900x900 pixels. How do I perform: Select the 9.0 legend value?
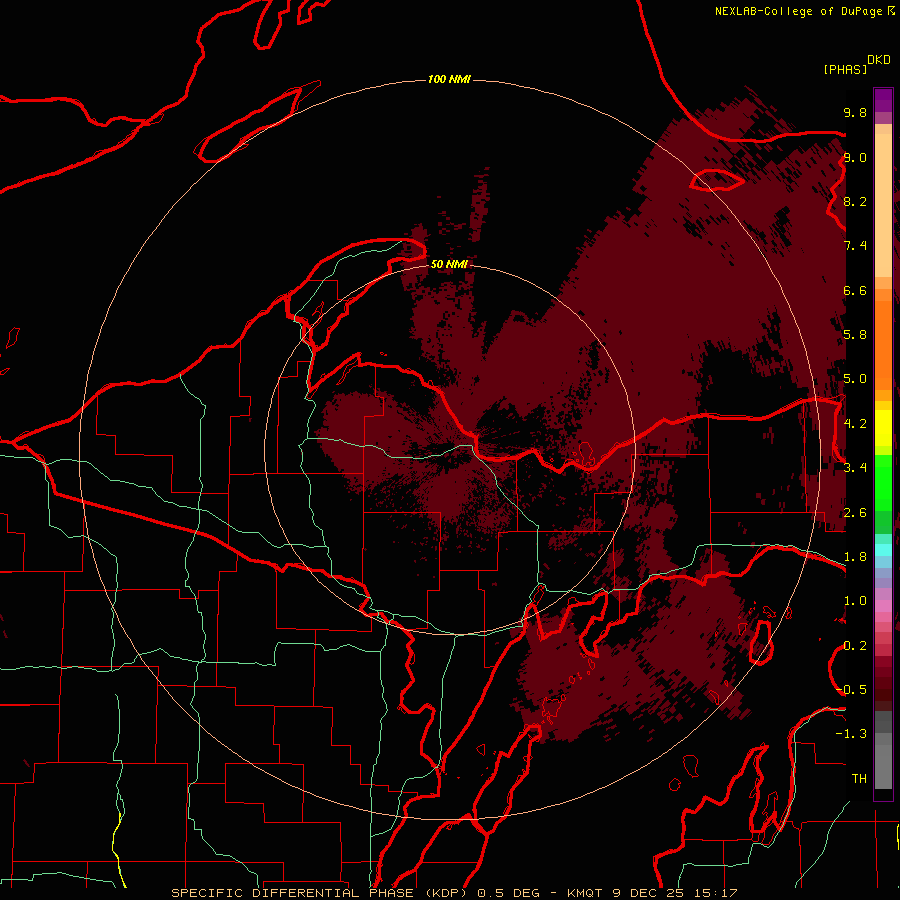point(855,157)
